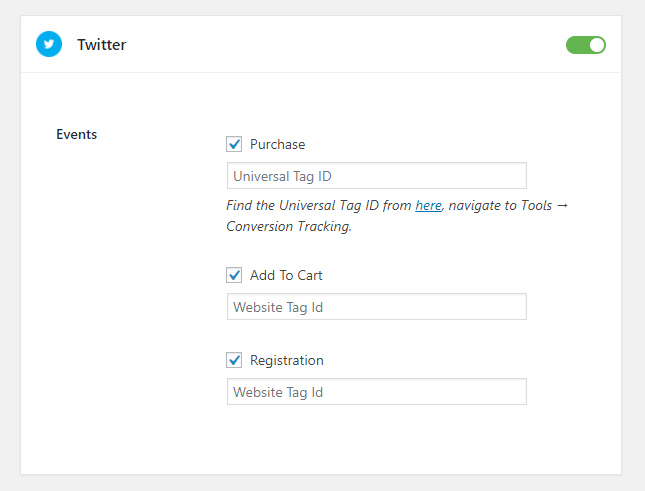645x491 pixels.
Task: Click the Purchase label text
Action: click(278, 144)
